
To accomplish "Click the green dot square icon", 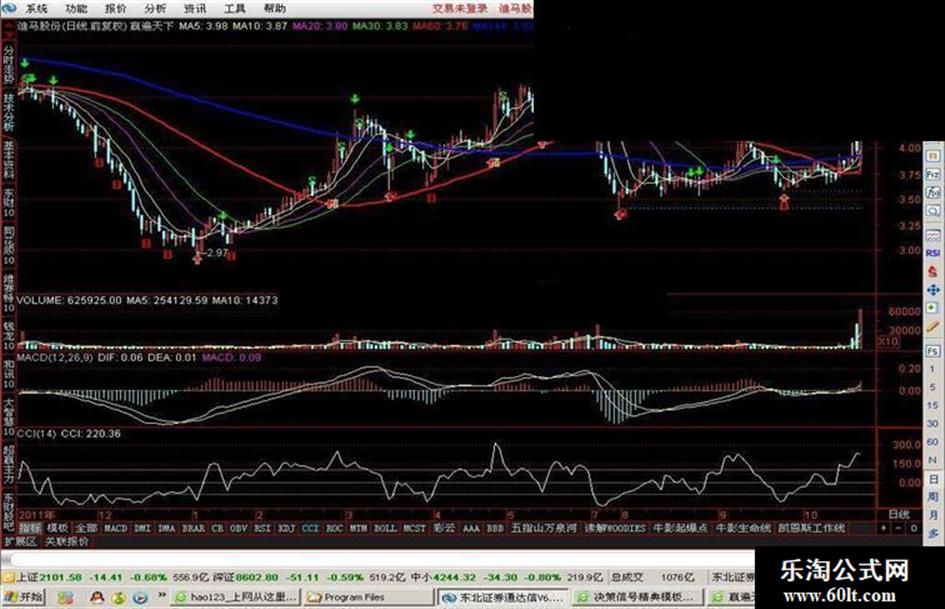I will tap(933, 308).
